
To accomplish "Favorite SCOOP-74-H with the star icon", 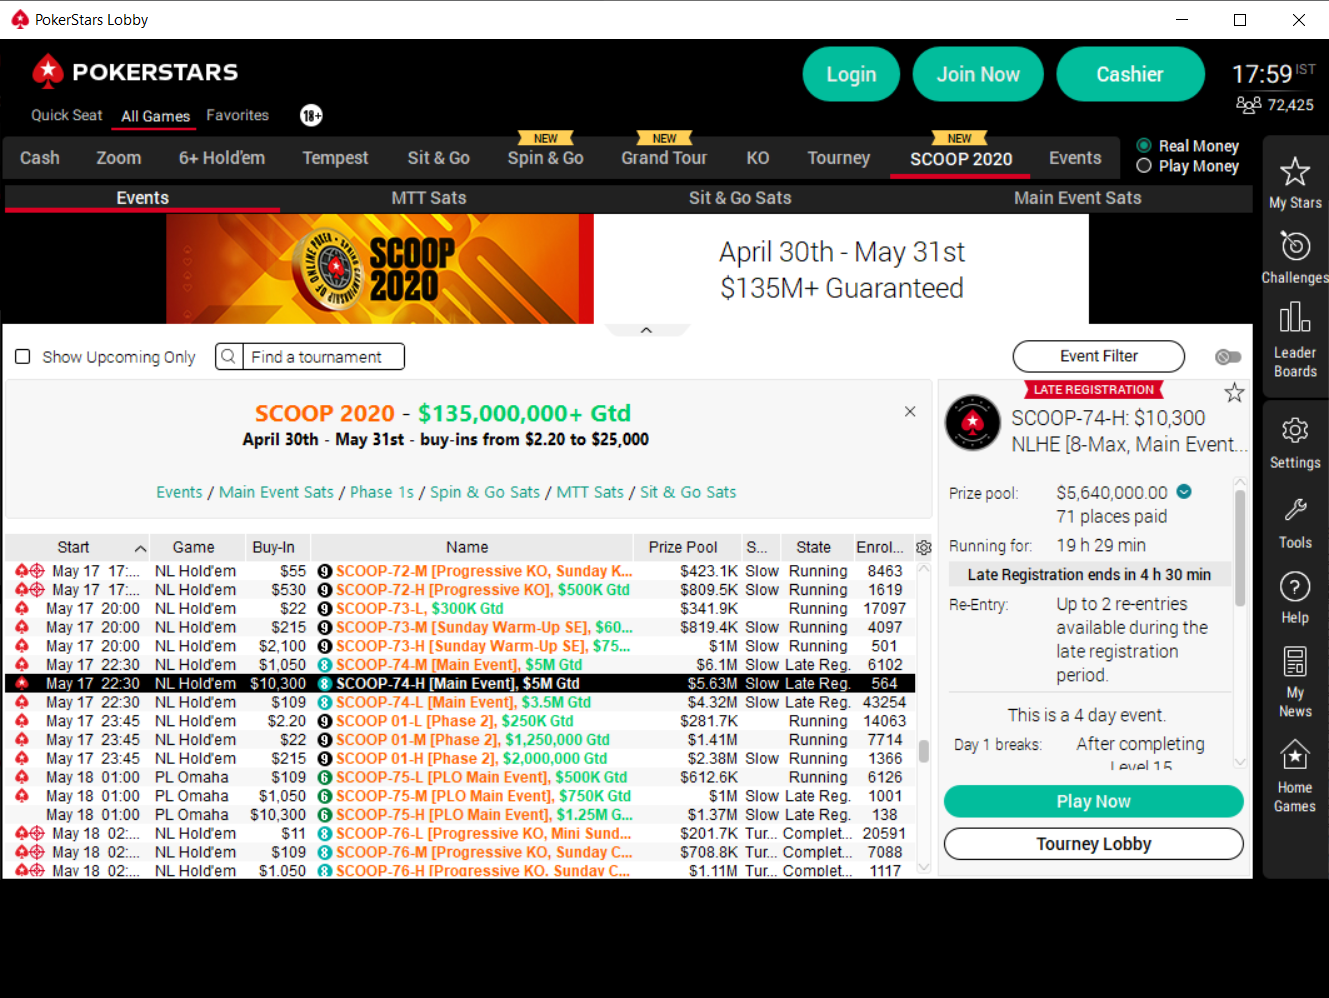I will tap(1235, 393).
